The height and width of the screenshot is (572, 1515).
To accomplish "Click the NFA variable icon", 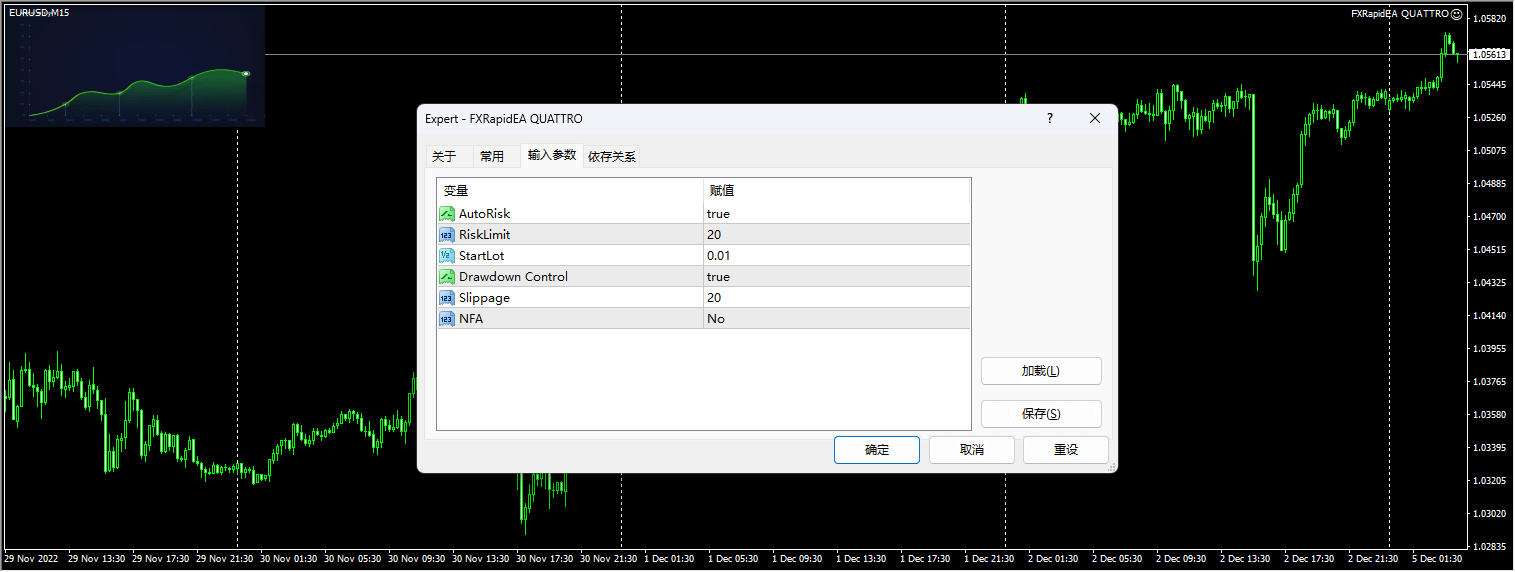I will click(x=447, y=319).
